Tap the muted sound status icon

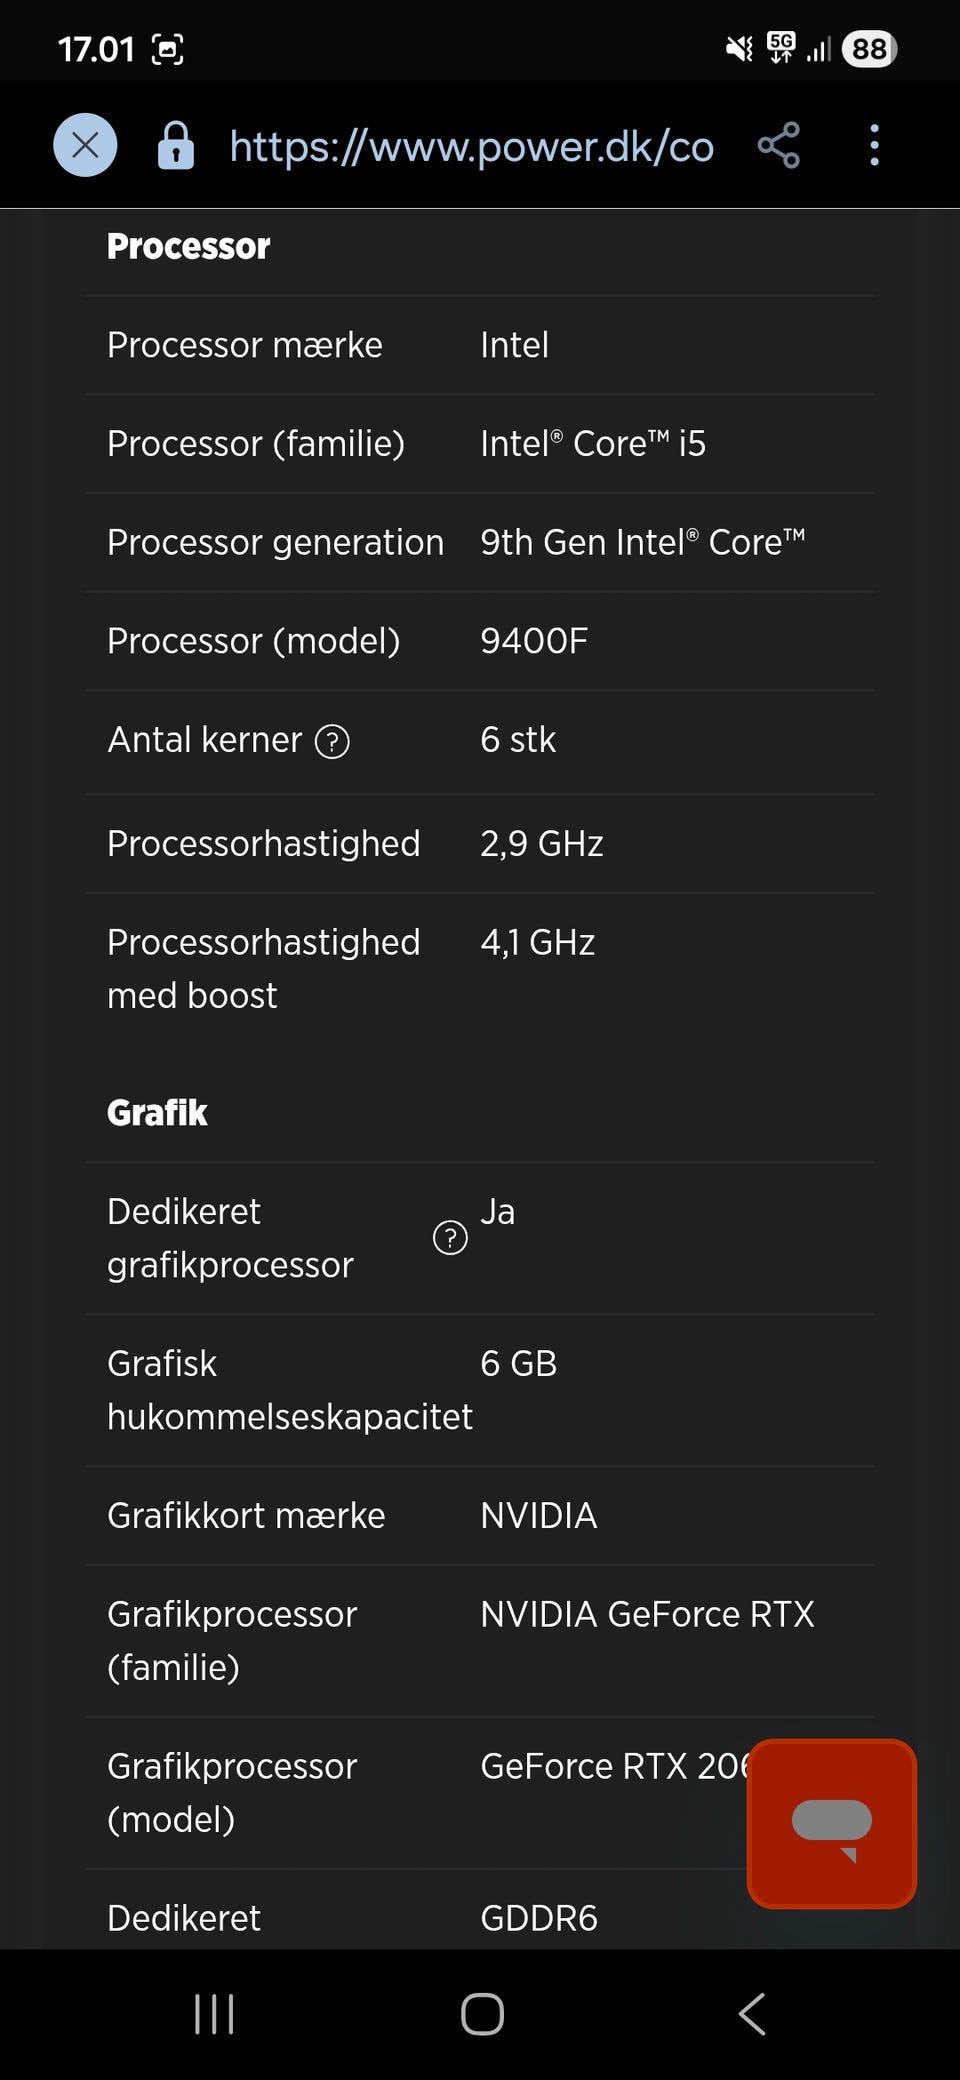739,49
